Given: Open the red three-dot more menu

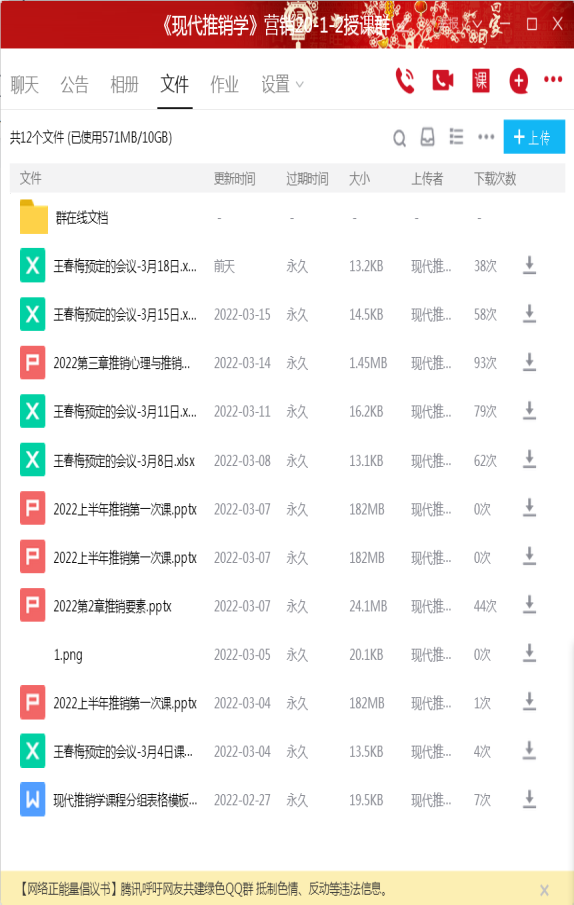Looking at the screenshot, I should pyautogui.click(x=553, y=80).
